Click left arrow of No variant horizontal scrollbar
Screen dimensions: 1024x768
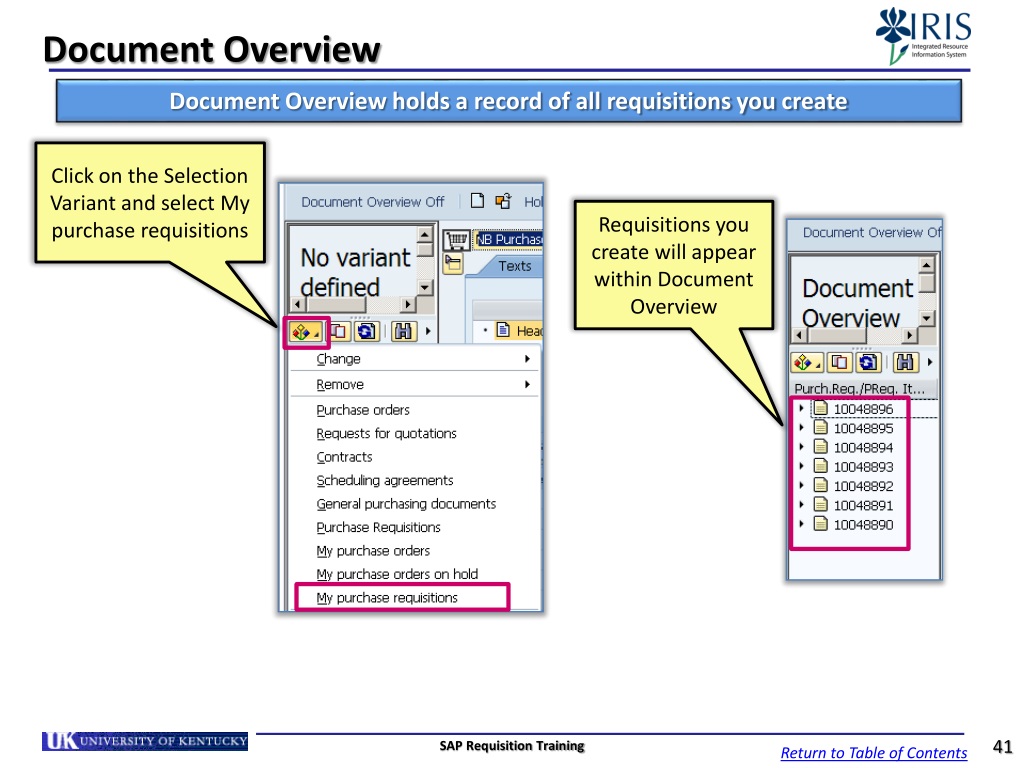[298, 304]
